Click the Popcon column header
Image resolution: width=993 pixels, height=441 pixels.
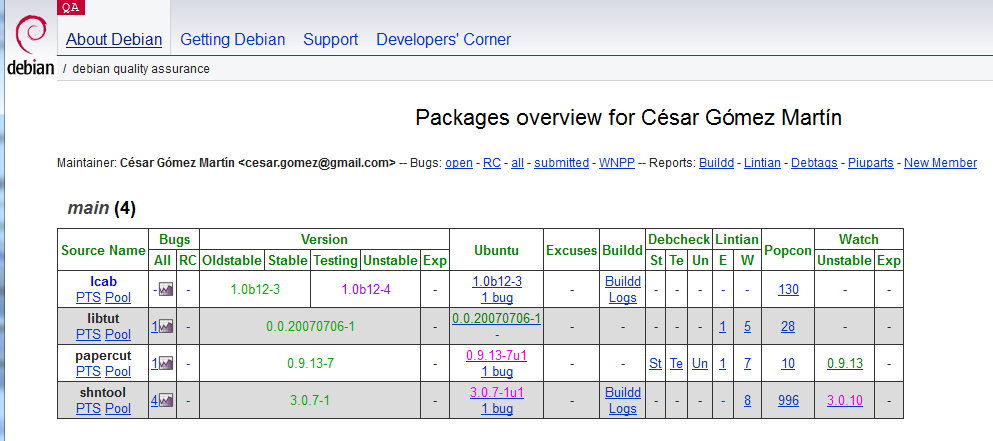pyautogui.click(x=788, y=250)
